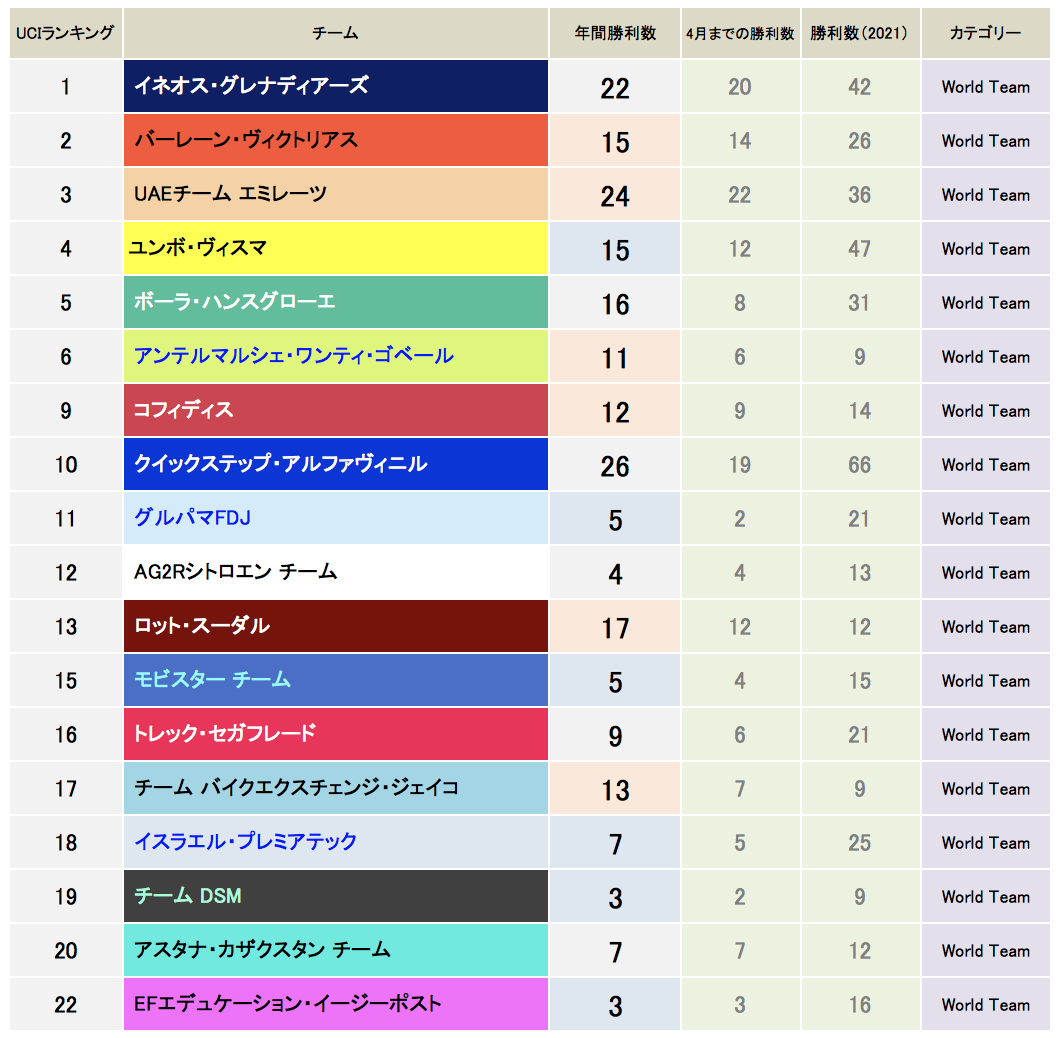Click World Team category for コフィディス row
Screen dimensions: 1058x1038
click(x=986, y=411)
